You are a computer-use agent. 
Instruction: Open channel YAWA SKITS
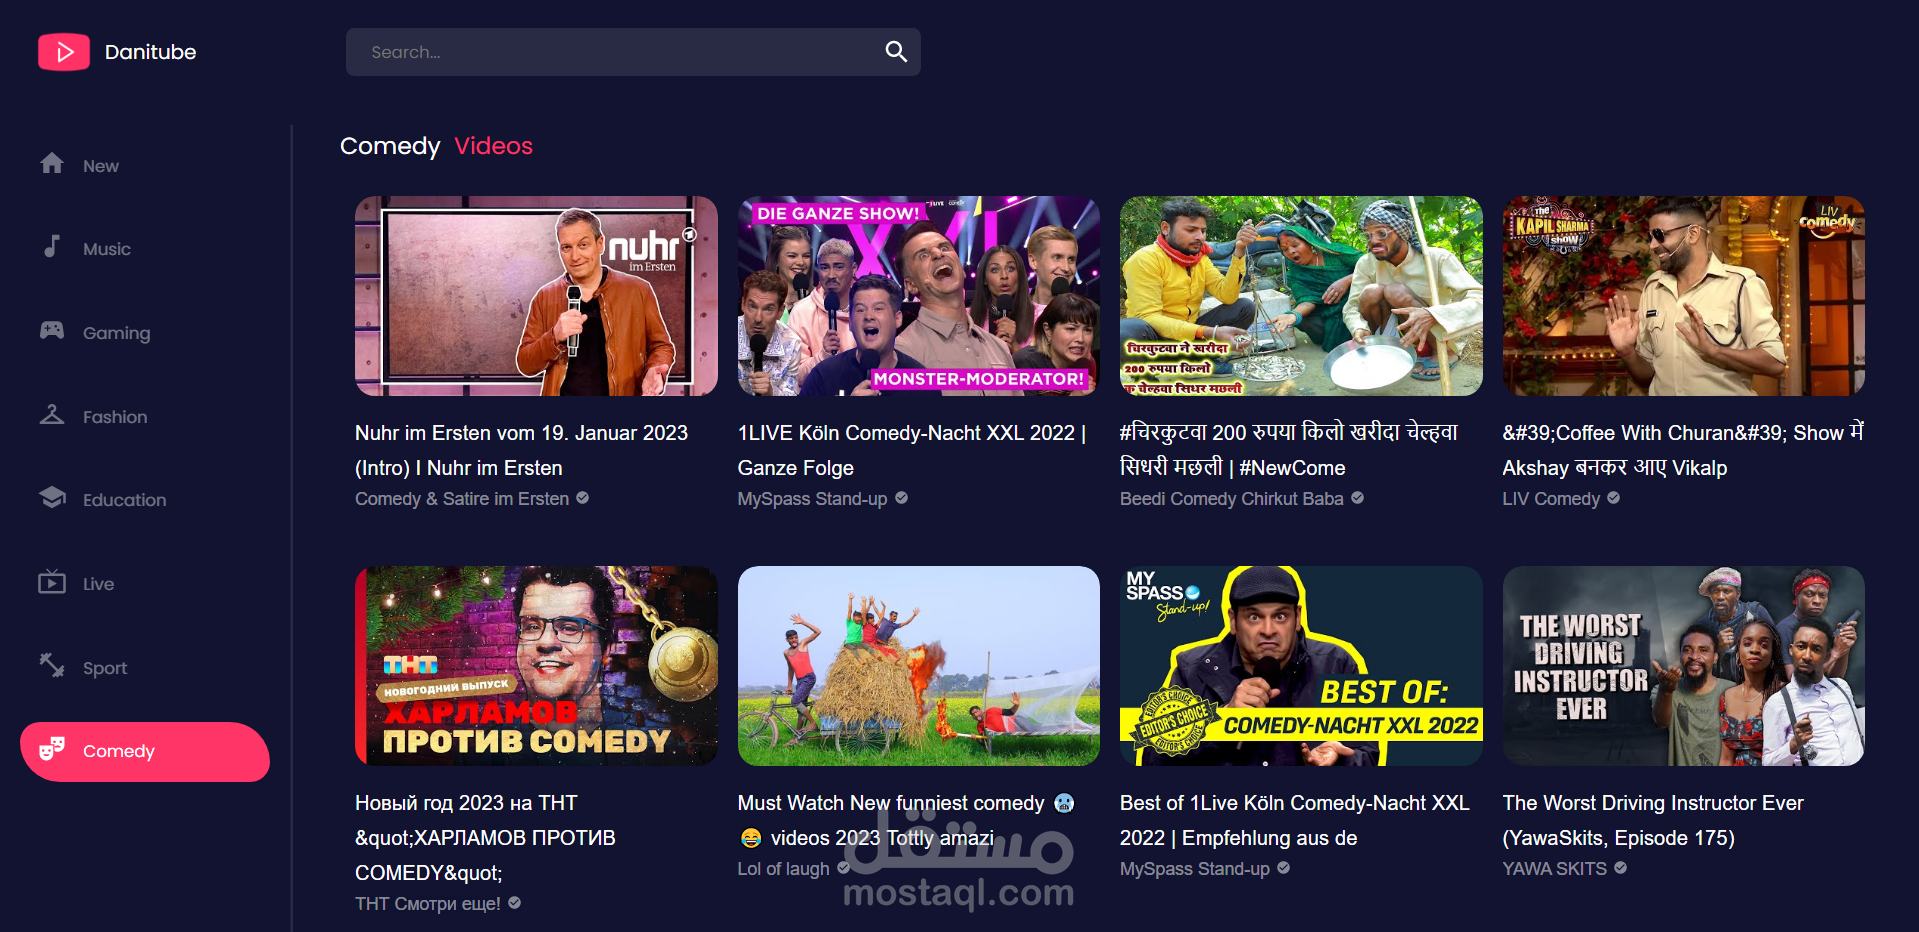point(1555,868)
